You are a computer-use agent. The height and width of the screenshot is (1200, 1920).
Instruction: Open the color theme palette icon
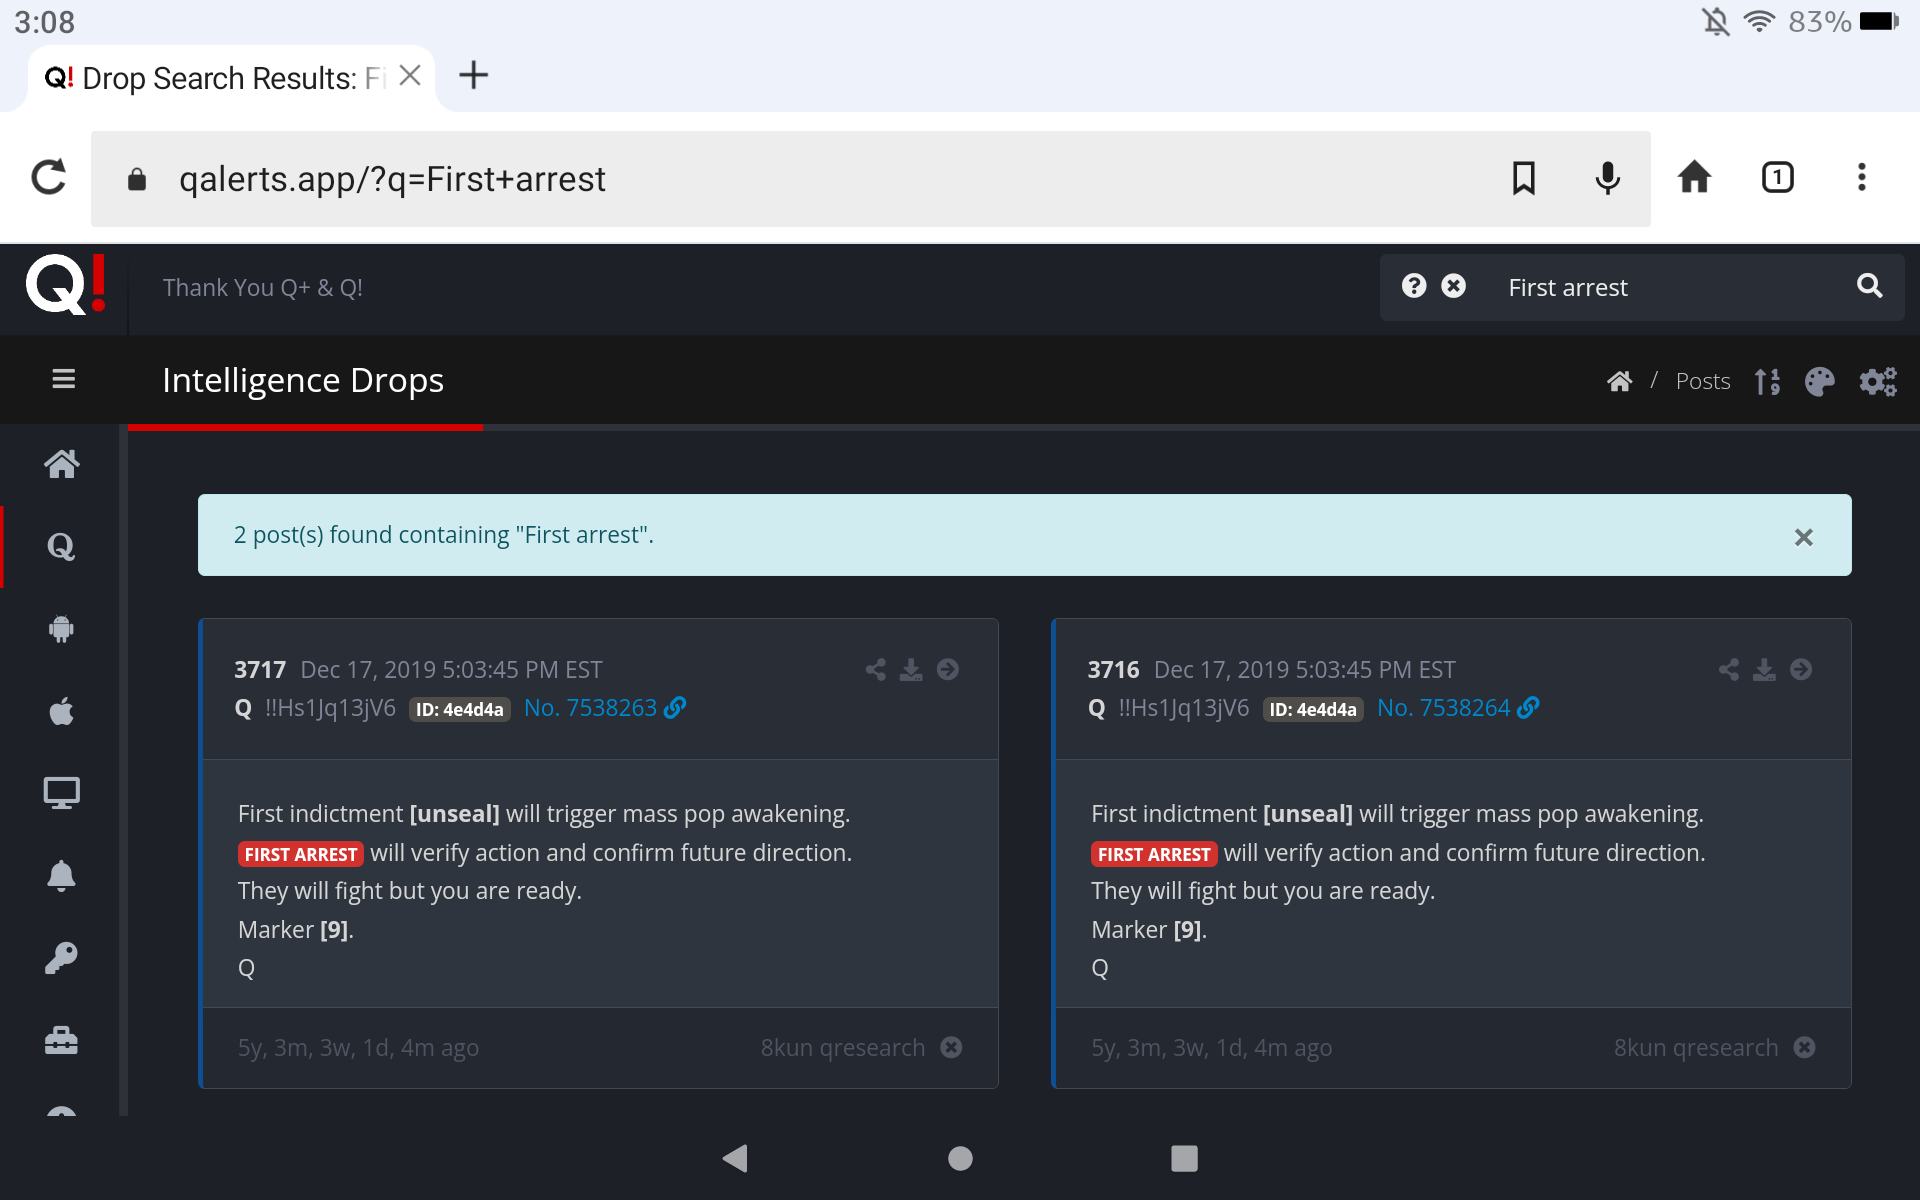coord(1819,382)
